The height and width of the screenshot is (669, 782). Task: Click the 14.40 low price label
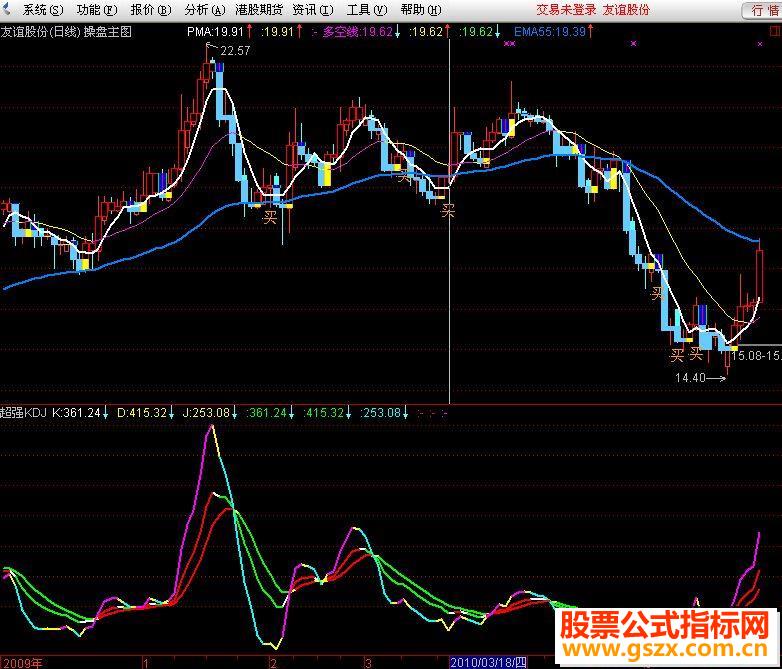pyautogui.click(x=690, y=378)
